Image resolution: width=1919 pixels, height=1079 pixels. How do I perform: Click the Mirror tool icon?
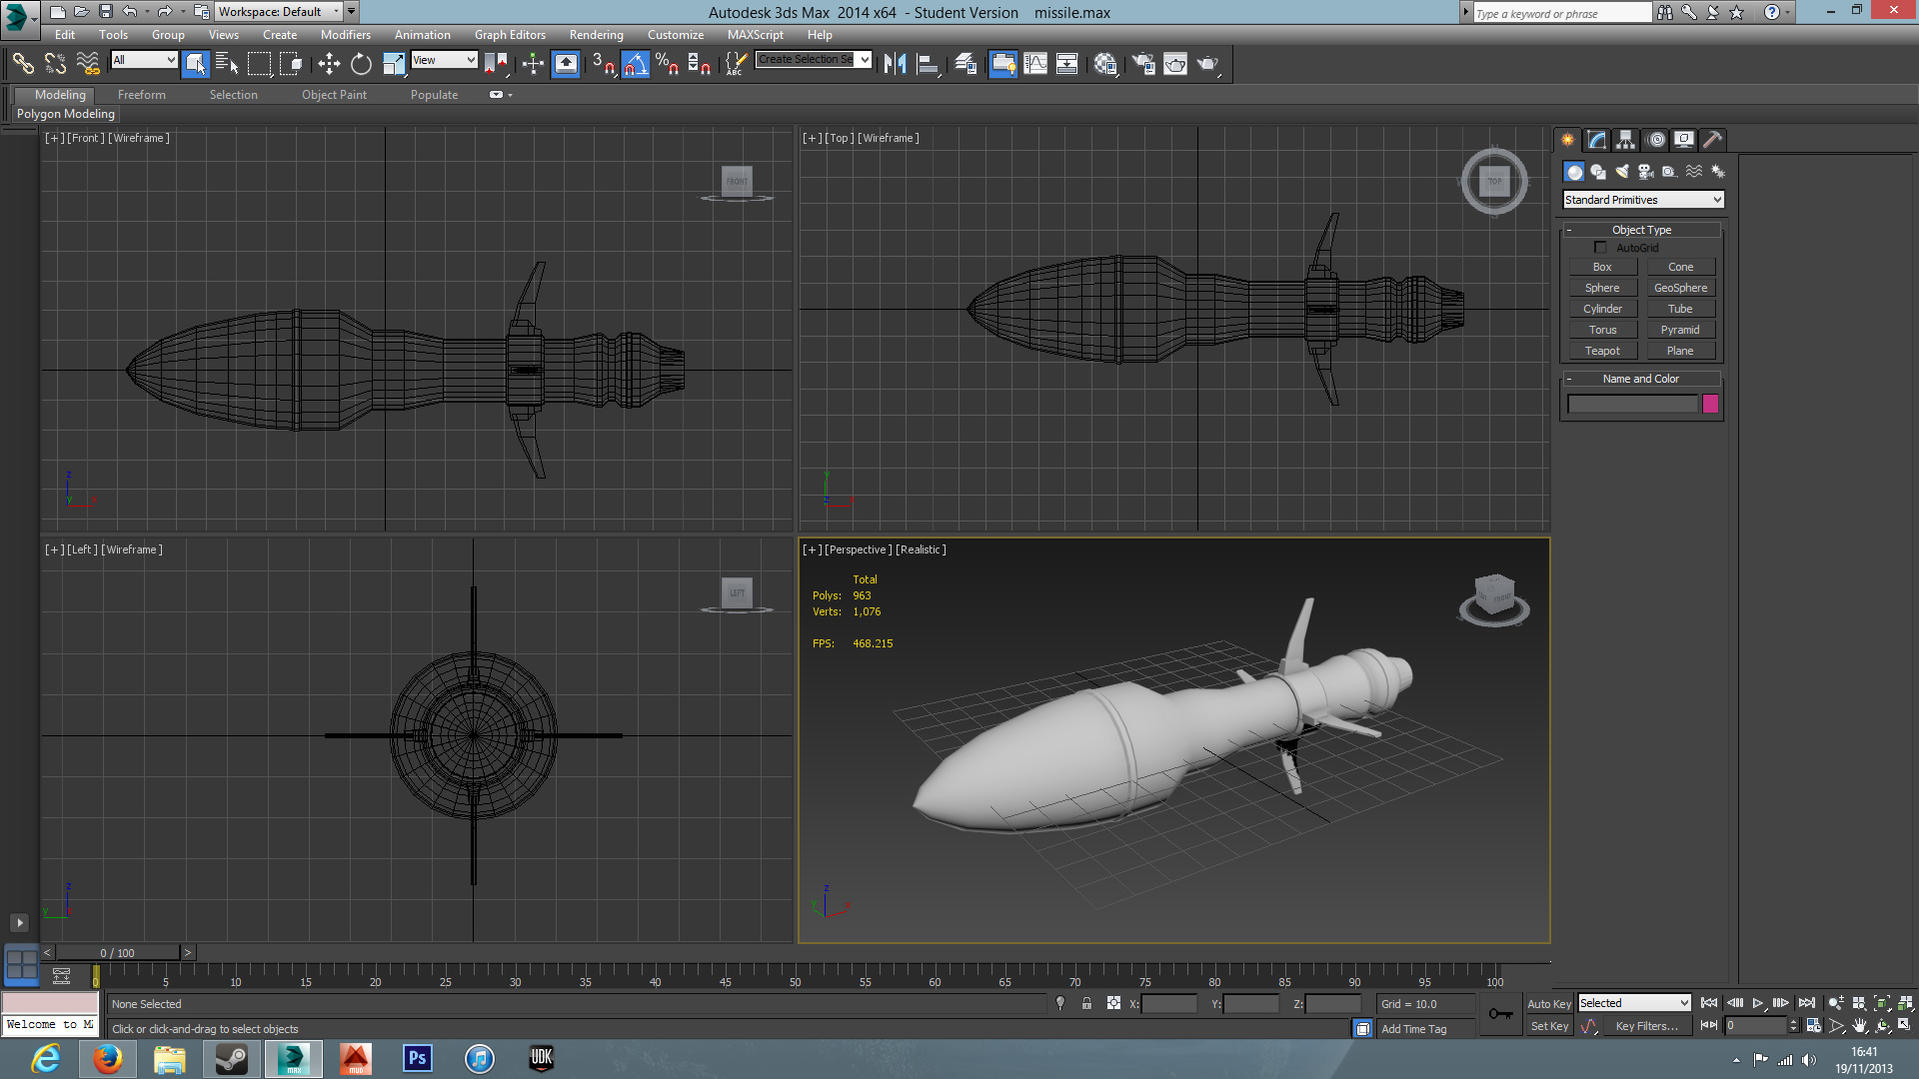[895, 64]
